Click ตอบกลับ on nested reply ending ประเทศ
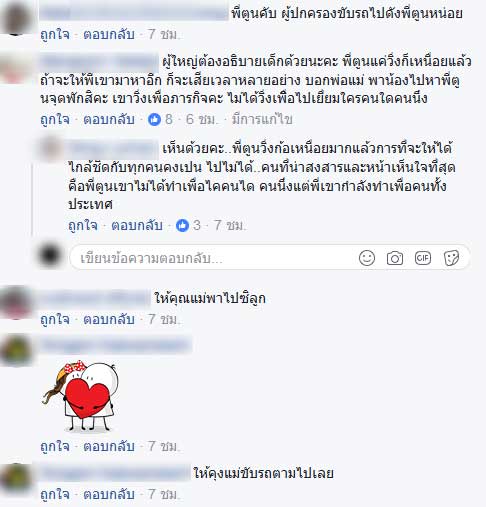The width and height of the screenshot is (486, 507). pos(137,225)
